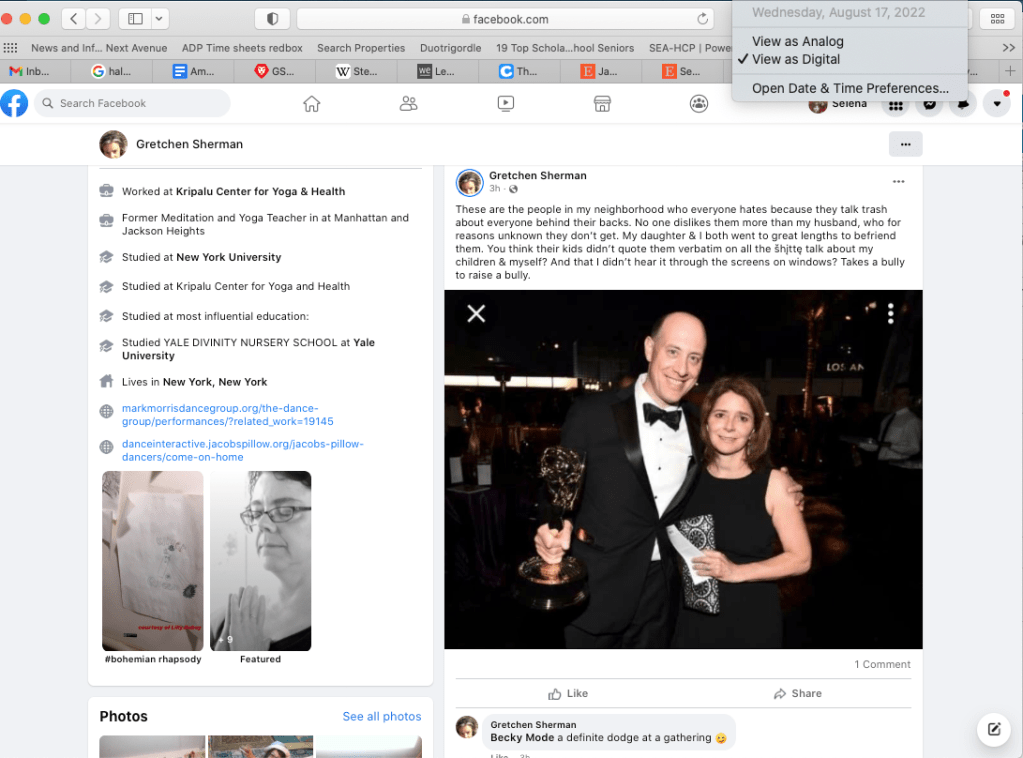This screenshot has height=758, width=1023.
Task: Toggle the Safari sidebar button
Action: coord(135,19)
